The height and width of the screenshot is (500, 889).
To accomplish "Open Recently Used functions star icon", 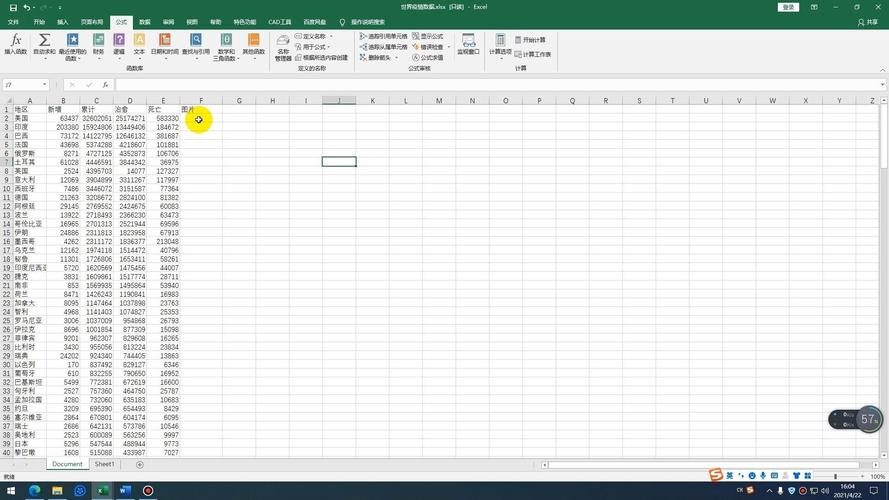I will 73,40.
